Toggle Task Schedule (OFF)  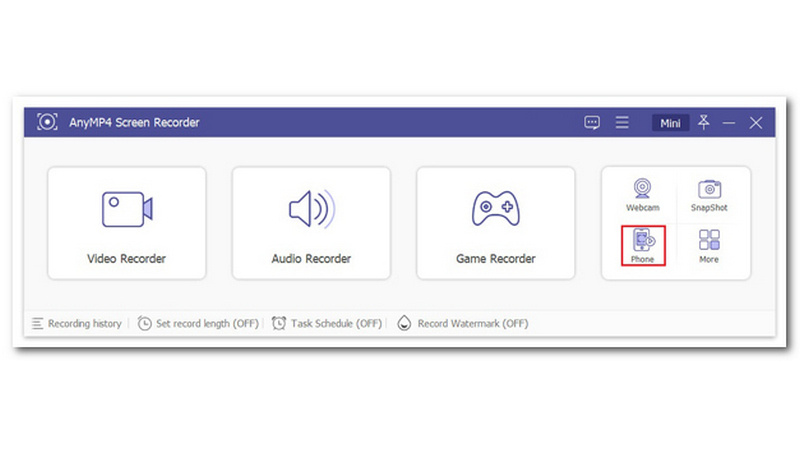tap(327, 323)
